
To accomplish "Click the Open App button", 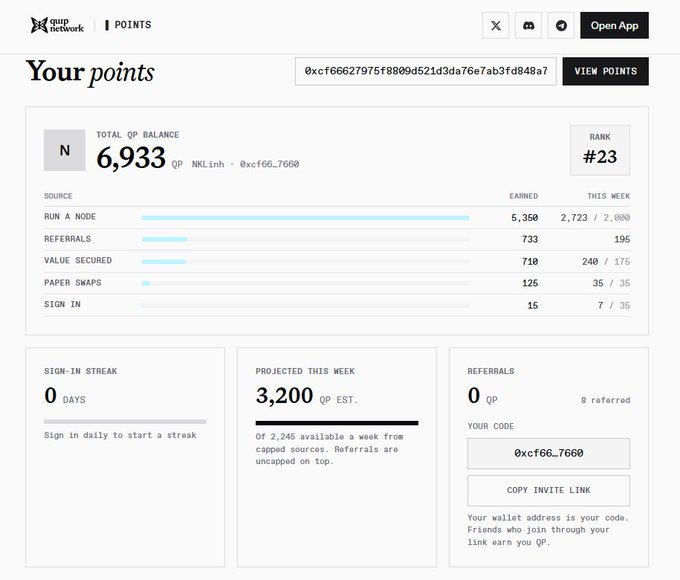I will tap(614, 26).
